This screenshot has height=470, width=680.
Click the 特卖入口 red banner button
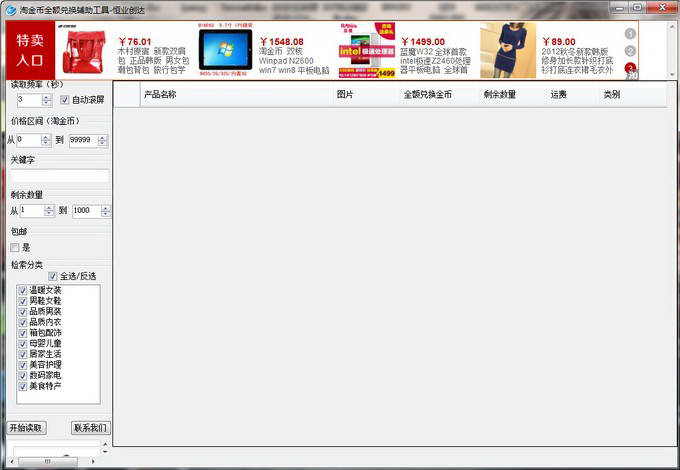30,51
